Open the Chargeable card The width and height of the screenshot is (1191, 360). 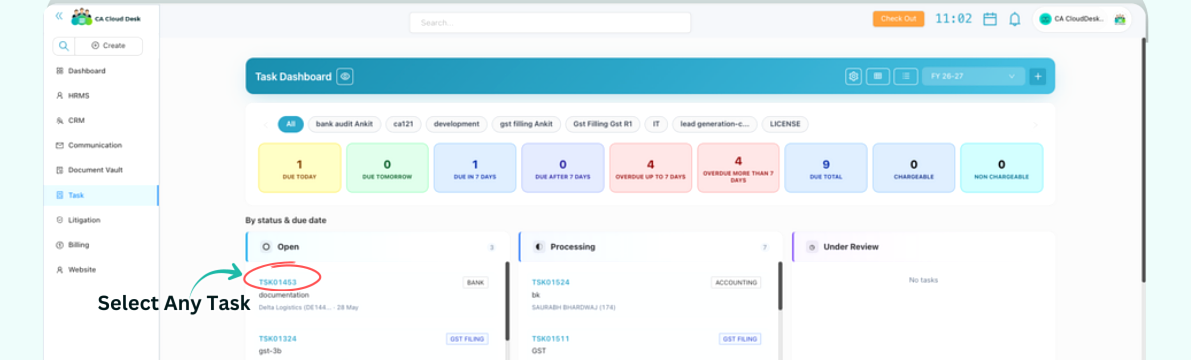[x=914, y=168]
